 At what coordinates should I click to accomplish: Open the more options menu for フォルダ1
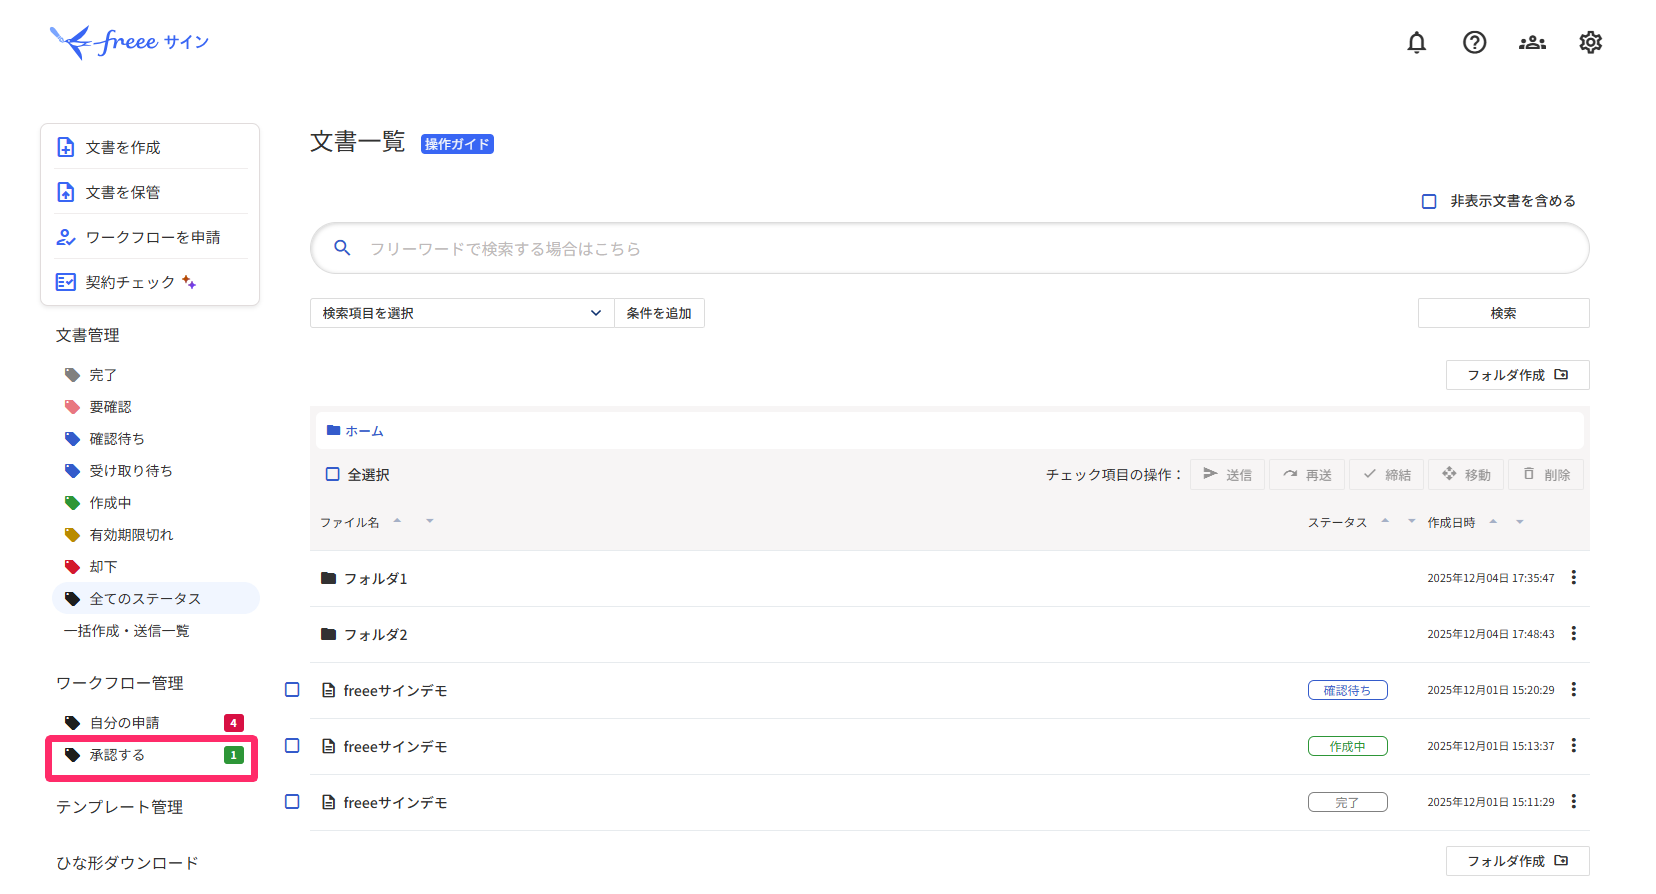click(1574, 577)
